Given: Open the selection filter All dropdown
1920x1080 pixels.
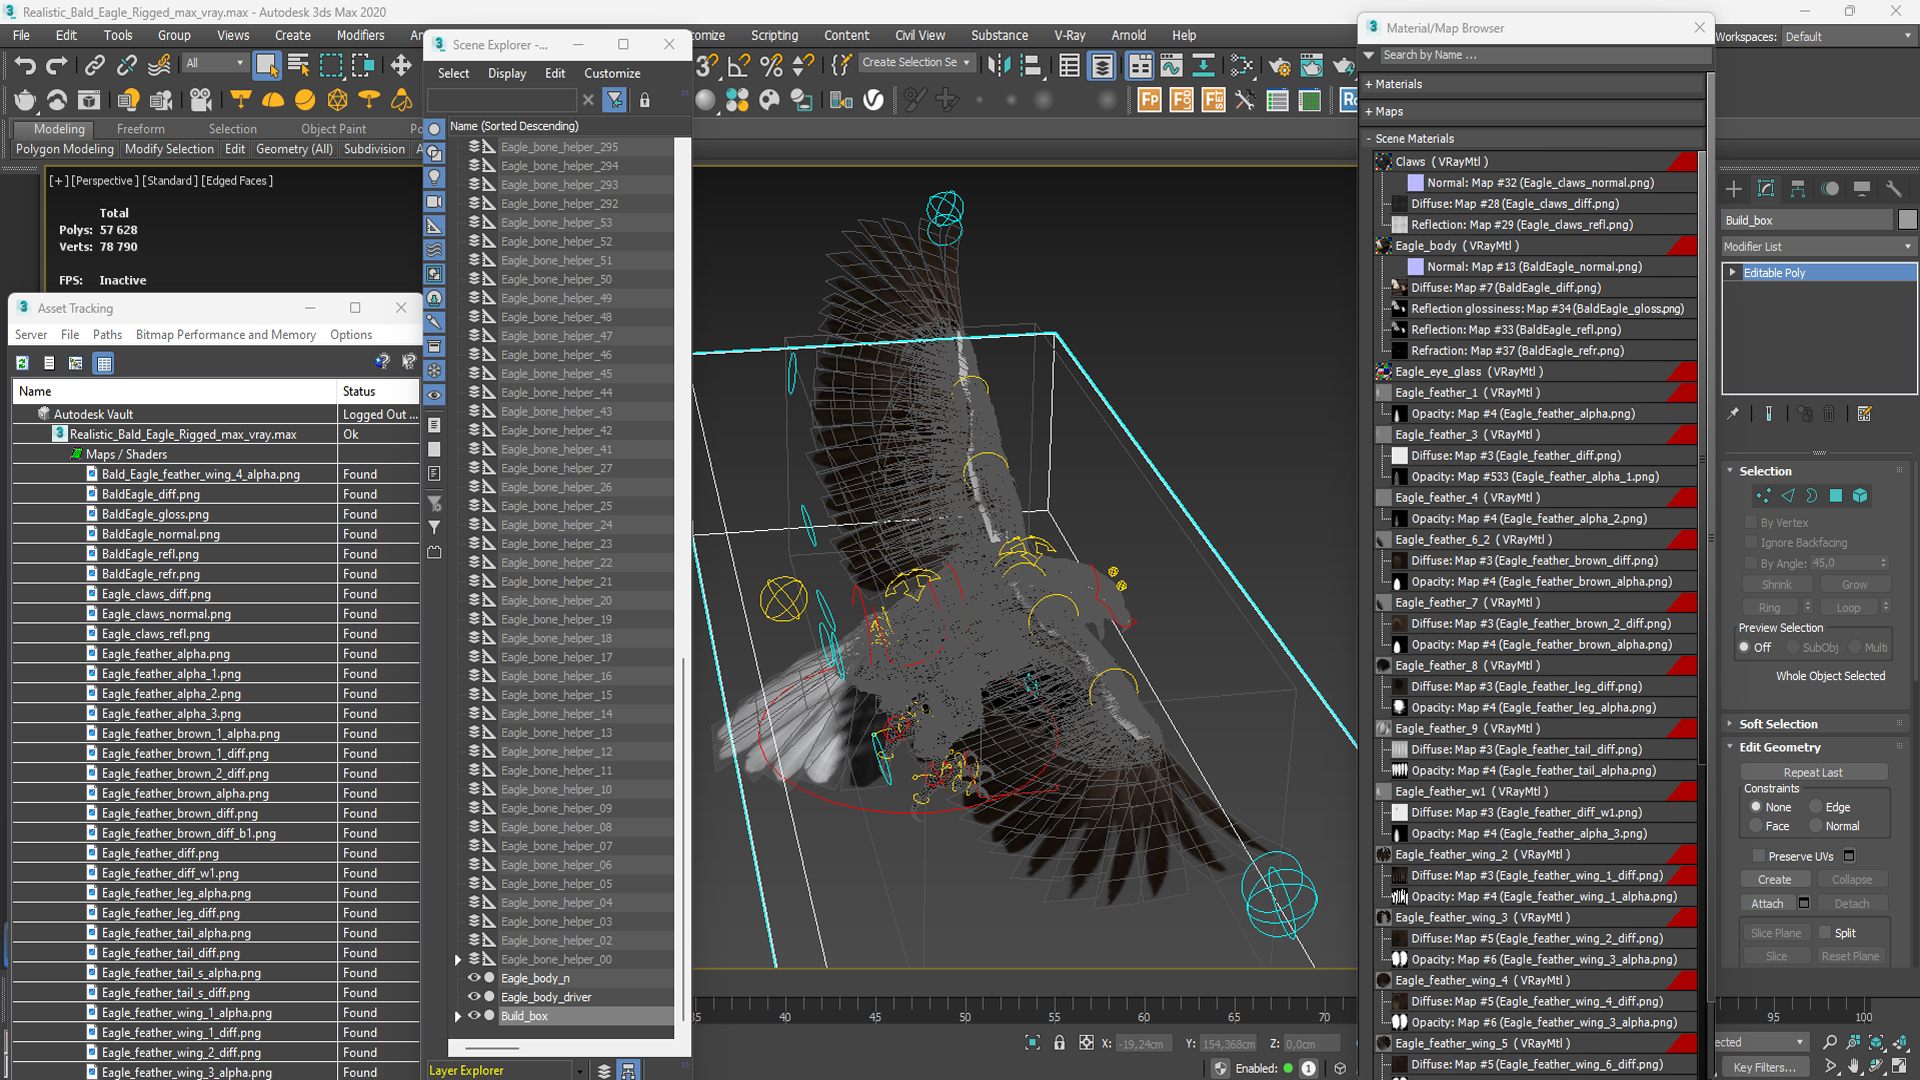Looking at the screenshot, I should (x=215, y=63).
